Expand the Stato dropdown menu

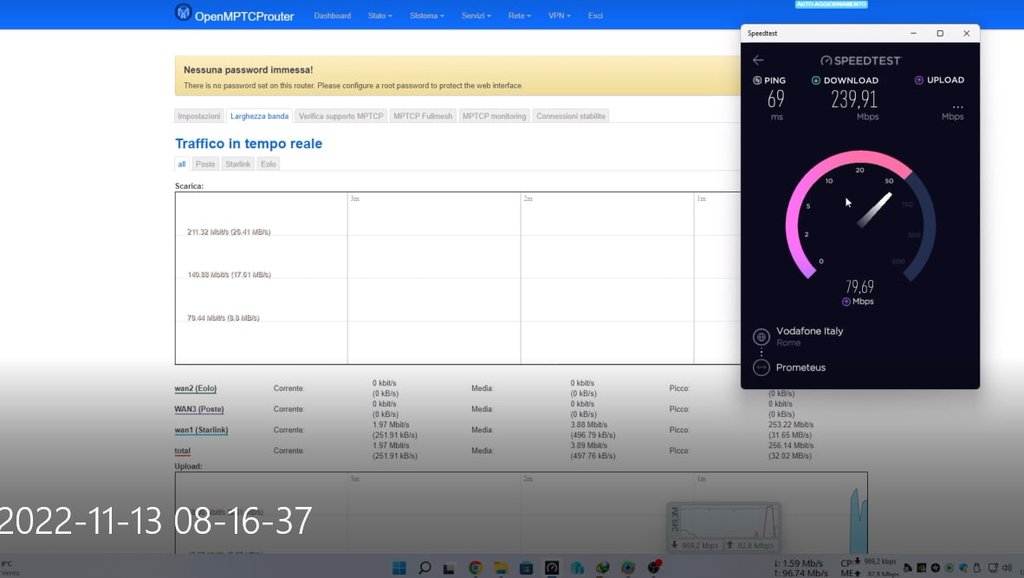click(379, 16)
